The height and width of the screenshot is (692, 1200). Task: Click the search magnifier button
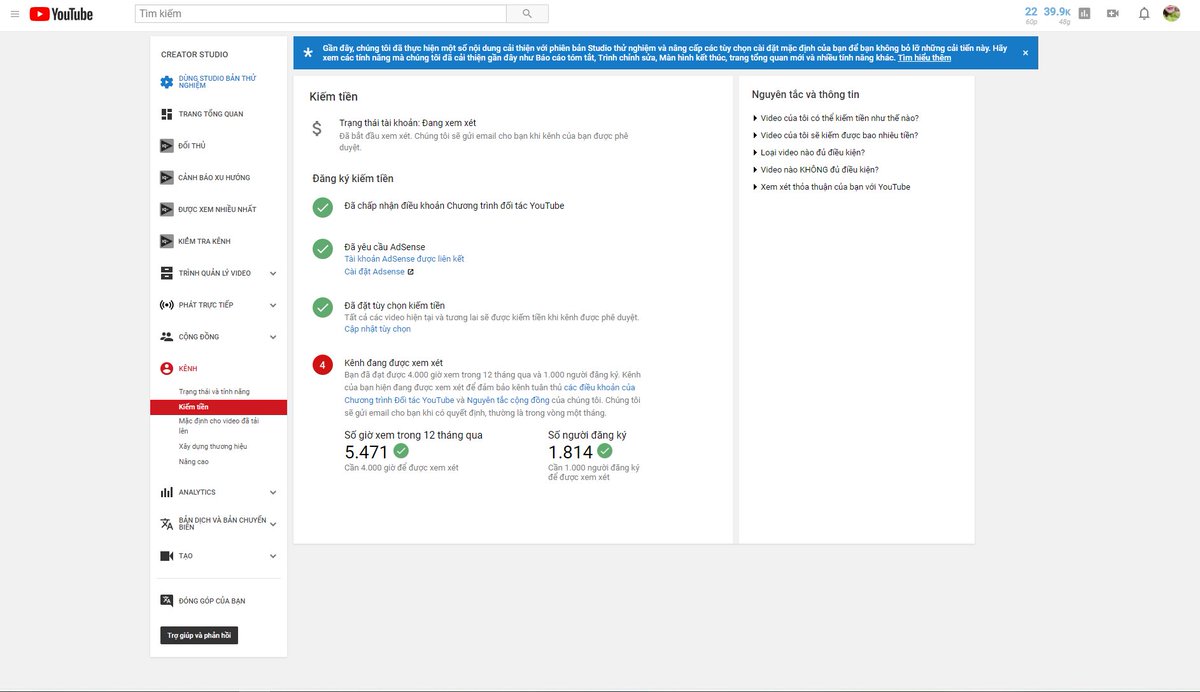coord(527,14)
